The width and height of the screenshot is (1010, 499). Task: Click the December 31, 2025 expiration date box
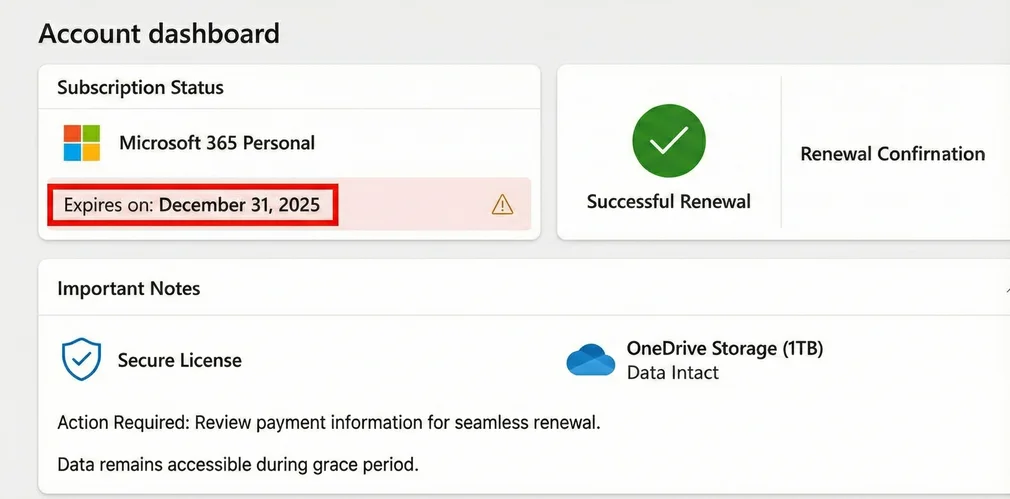point(239,205)
